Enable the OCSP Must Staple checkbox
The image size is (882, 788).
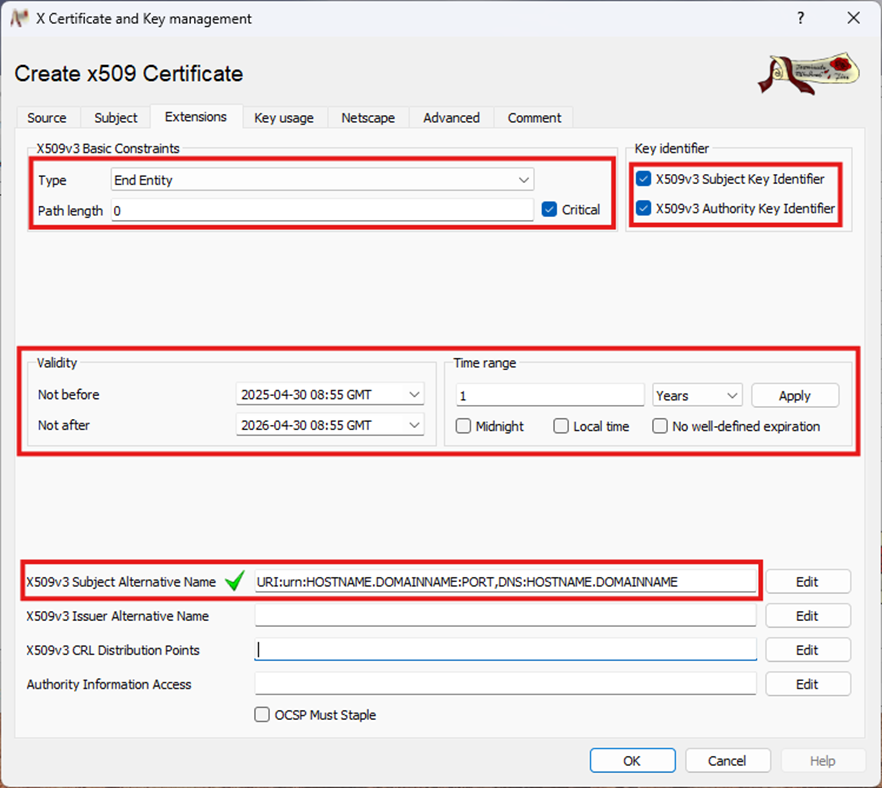(x=262, y=715)
